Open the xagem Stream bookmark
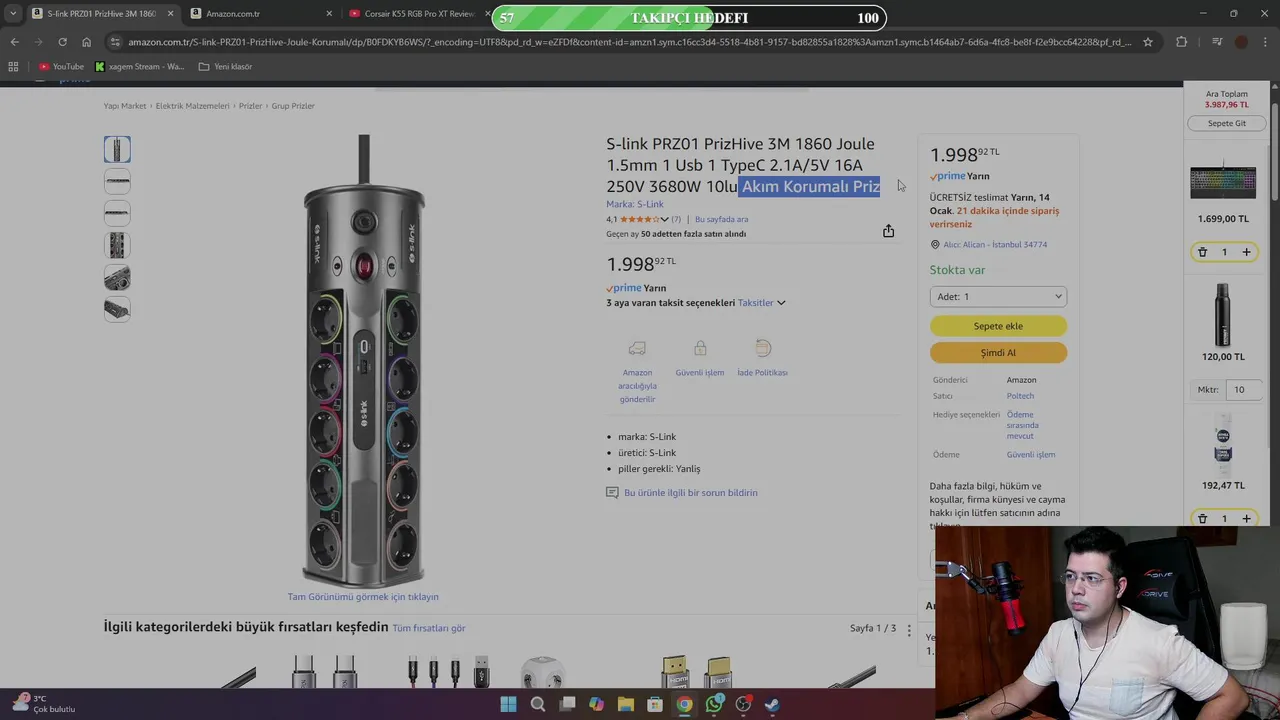The image size is (1280, 720). tap(140, 67)
